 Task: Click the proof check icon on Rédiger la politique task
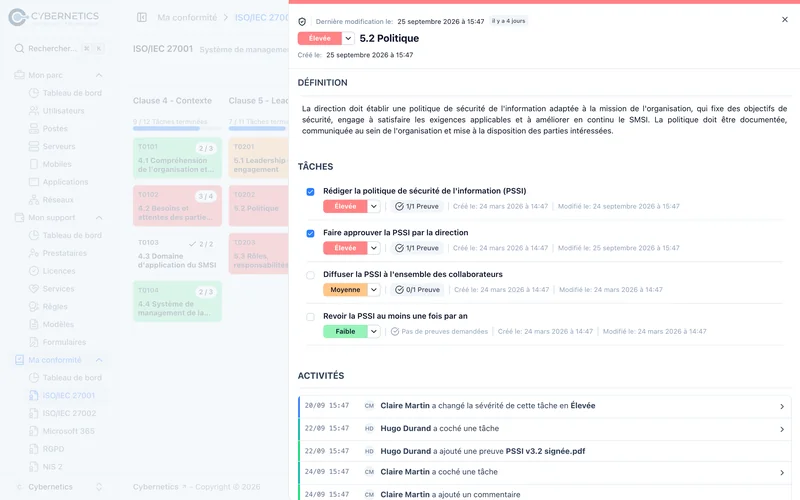pos(399,206)
